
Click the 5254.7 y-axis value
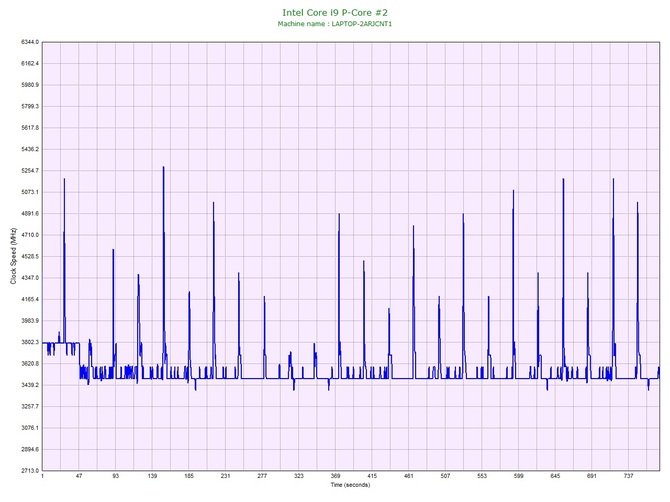pos(30,171)
